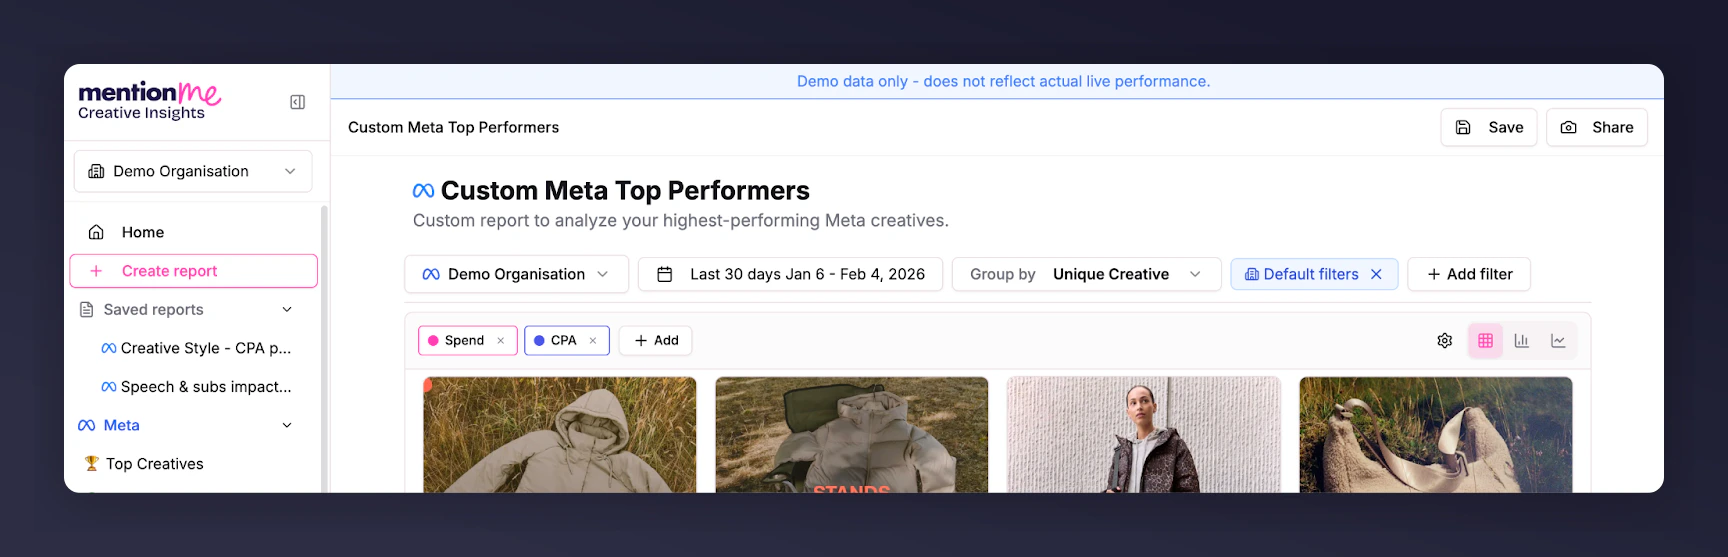The height and width of the screenshot is (557, 1728).
Task: Collapse the Meta sidebar section
Action: coord(287,425)
